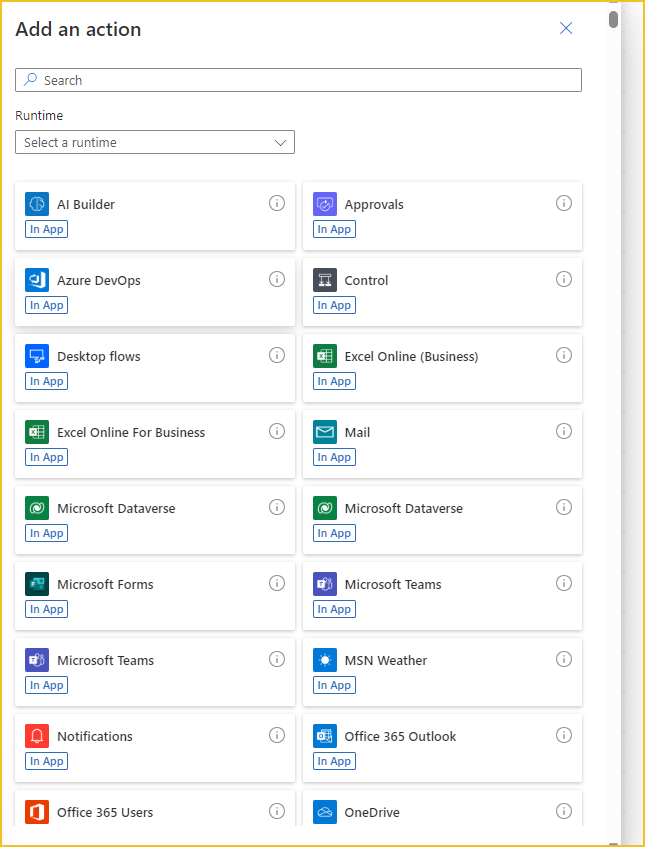Choose the MSN Weather sun icon
This screenshot has width=645, height=847.
point(325,660)
